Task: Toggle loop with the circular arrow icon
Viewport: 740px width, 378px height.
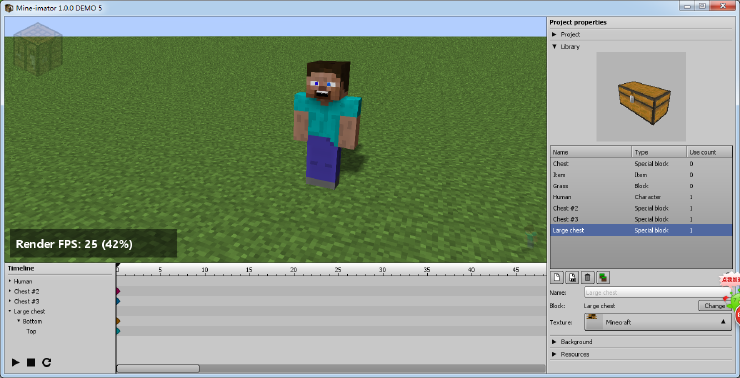Action: 46,362
